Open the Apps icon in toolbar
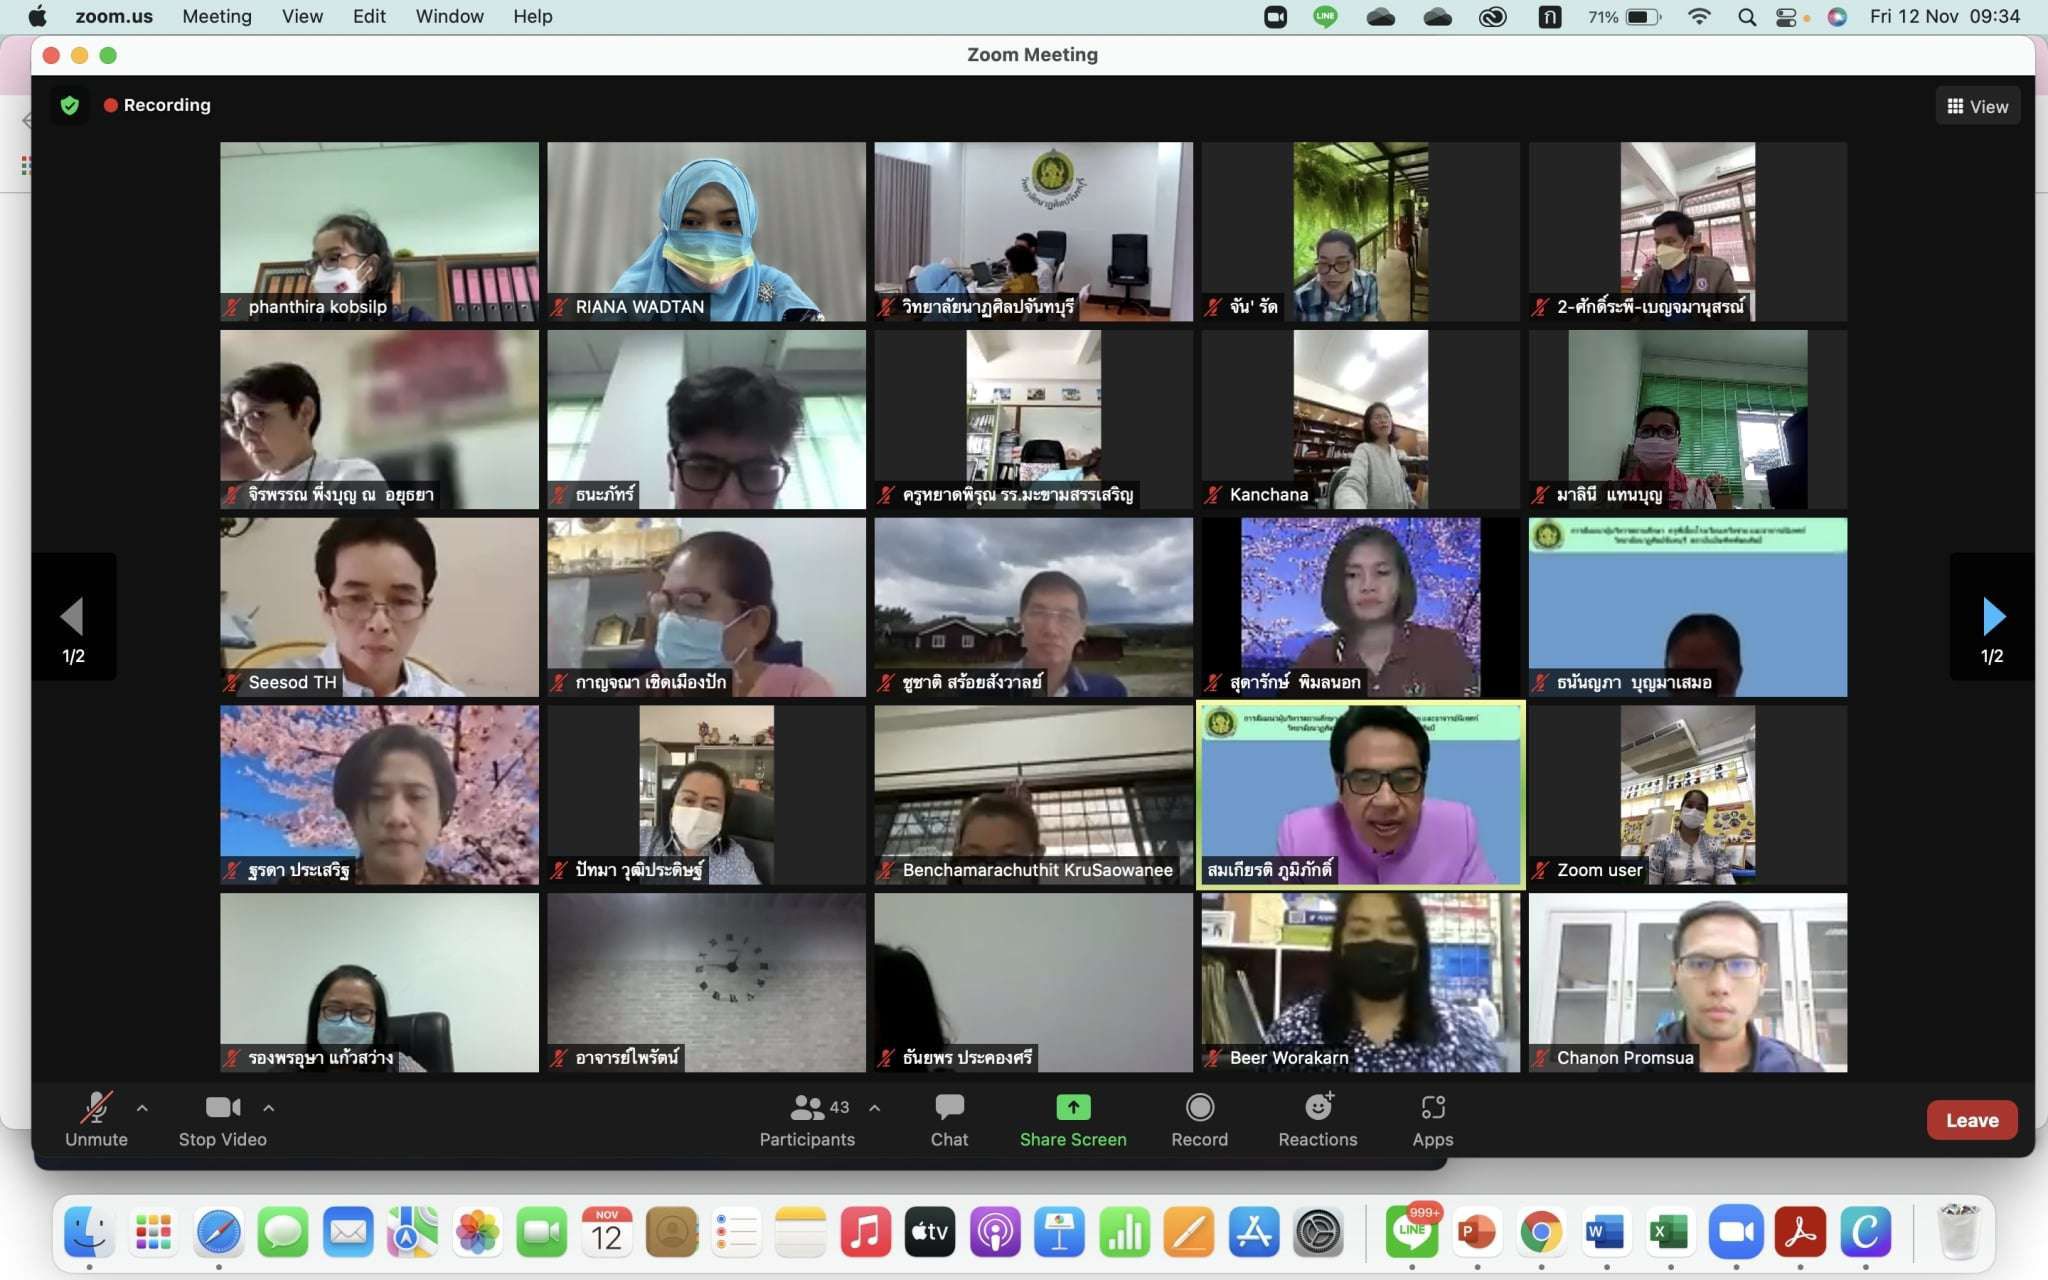 tap(1432, 1107)
